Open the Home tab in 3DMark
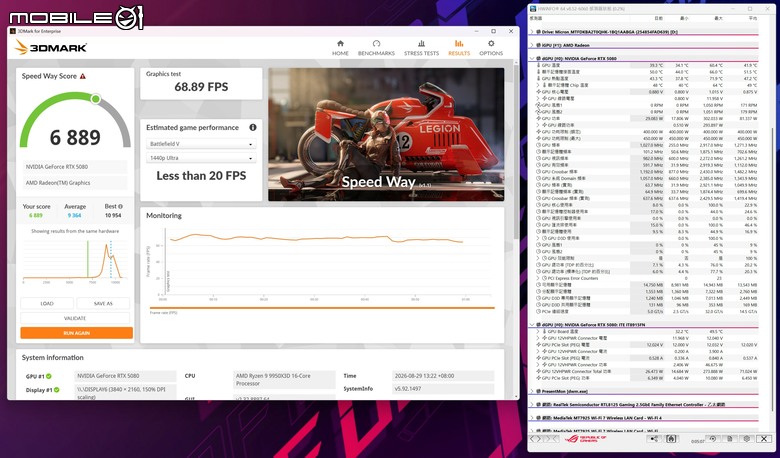 coord(340,48)
